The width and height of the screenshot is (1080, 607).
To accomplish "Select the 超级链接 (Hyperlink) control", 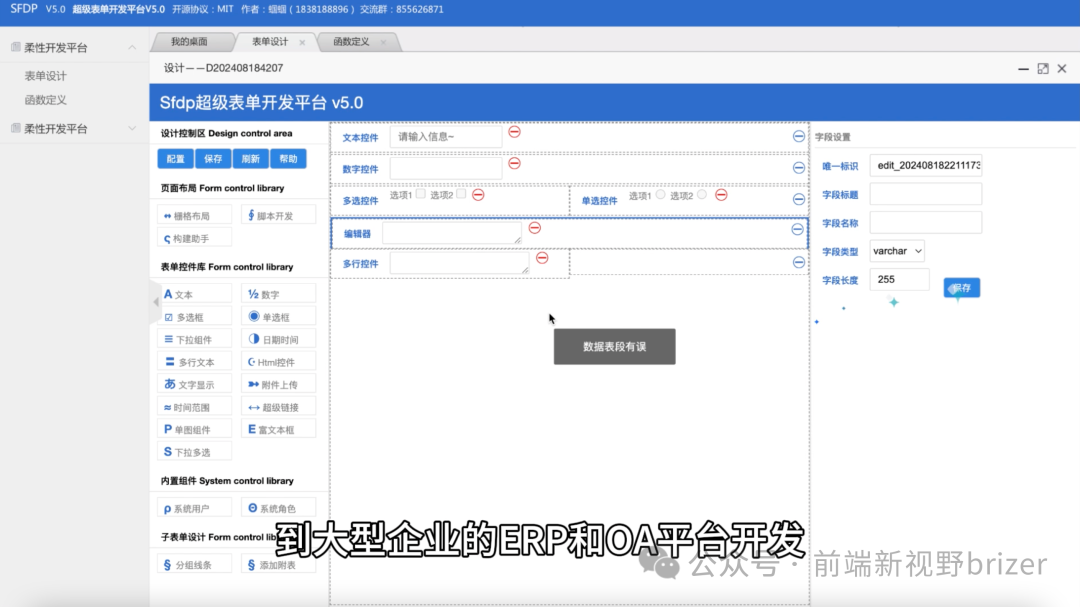I will (278, 405).
